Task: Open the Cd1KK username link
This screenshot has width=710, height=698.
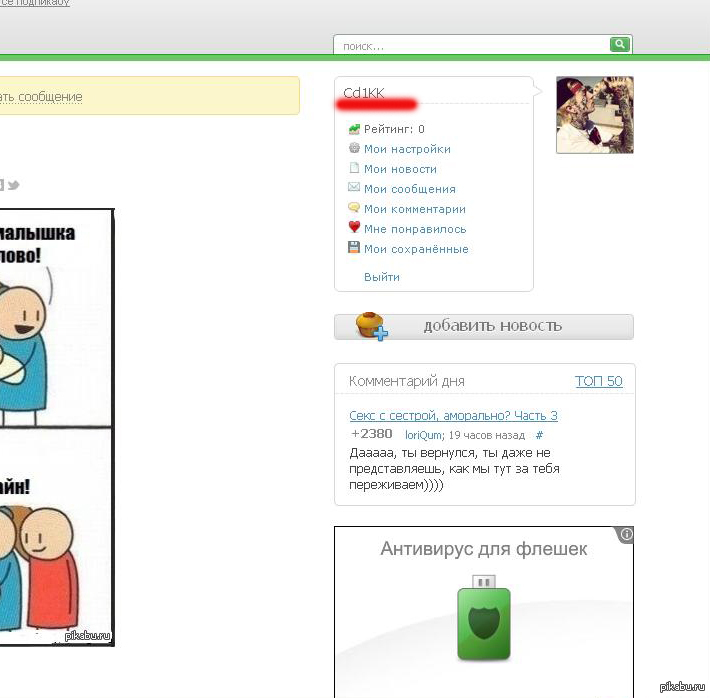Action: [x=364, y=93]
